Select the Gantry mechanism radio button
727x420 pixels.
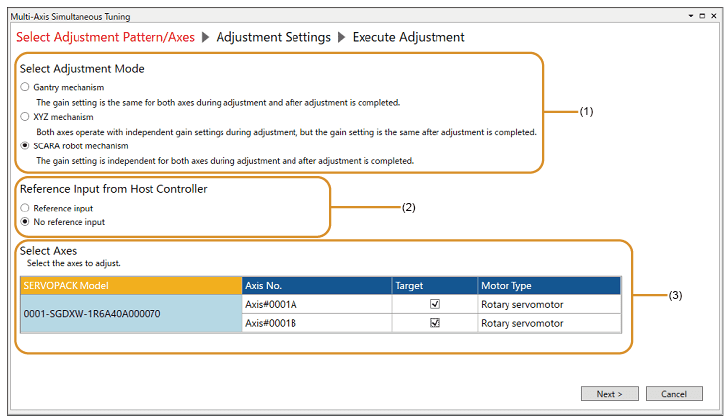coord(25,88)
